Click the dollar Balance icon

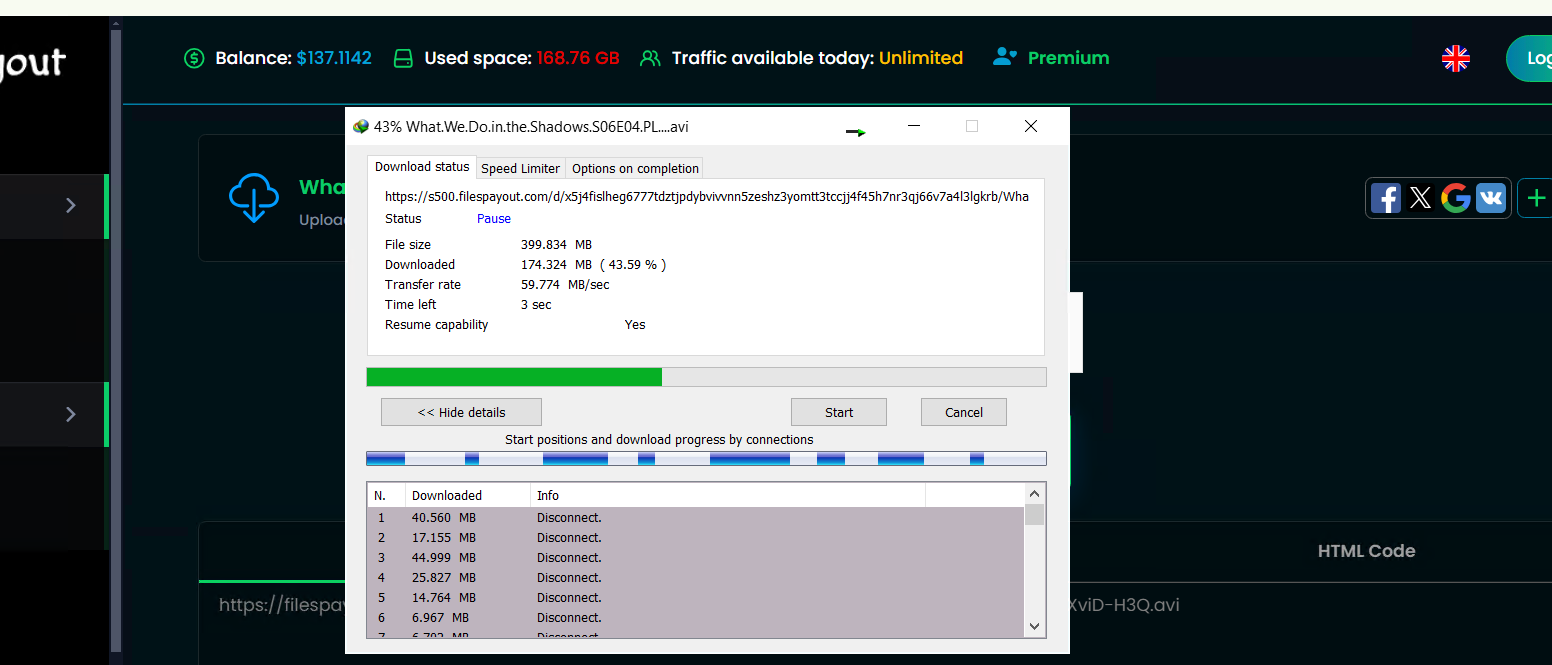(194, 58)
